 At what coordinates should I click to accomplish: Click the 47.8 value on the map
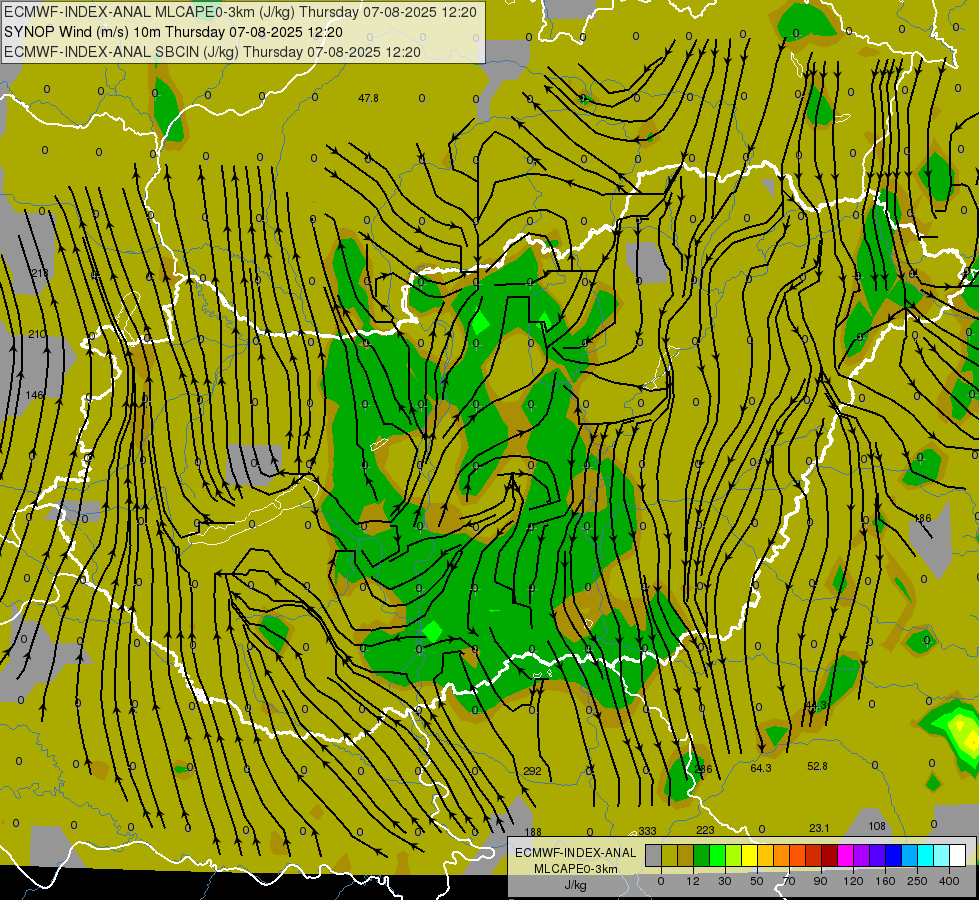tap(368, 98)
